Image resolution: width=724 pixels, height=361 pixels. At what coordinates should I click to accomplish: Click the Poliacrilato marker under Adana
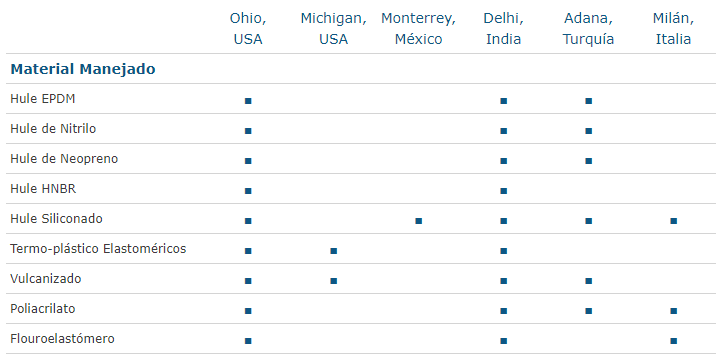click(x=588, y=311)
